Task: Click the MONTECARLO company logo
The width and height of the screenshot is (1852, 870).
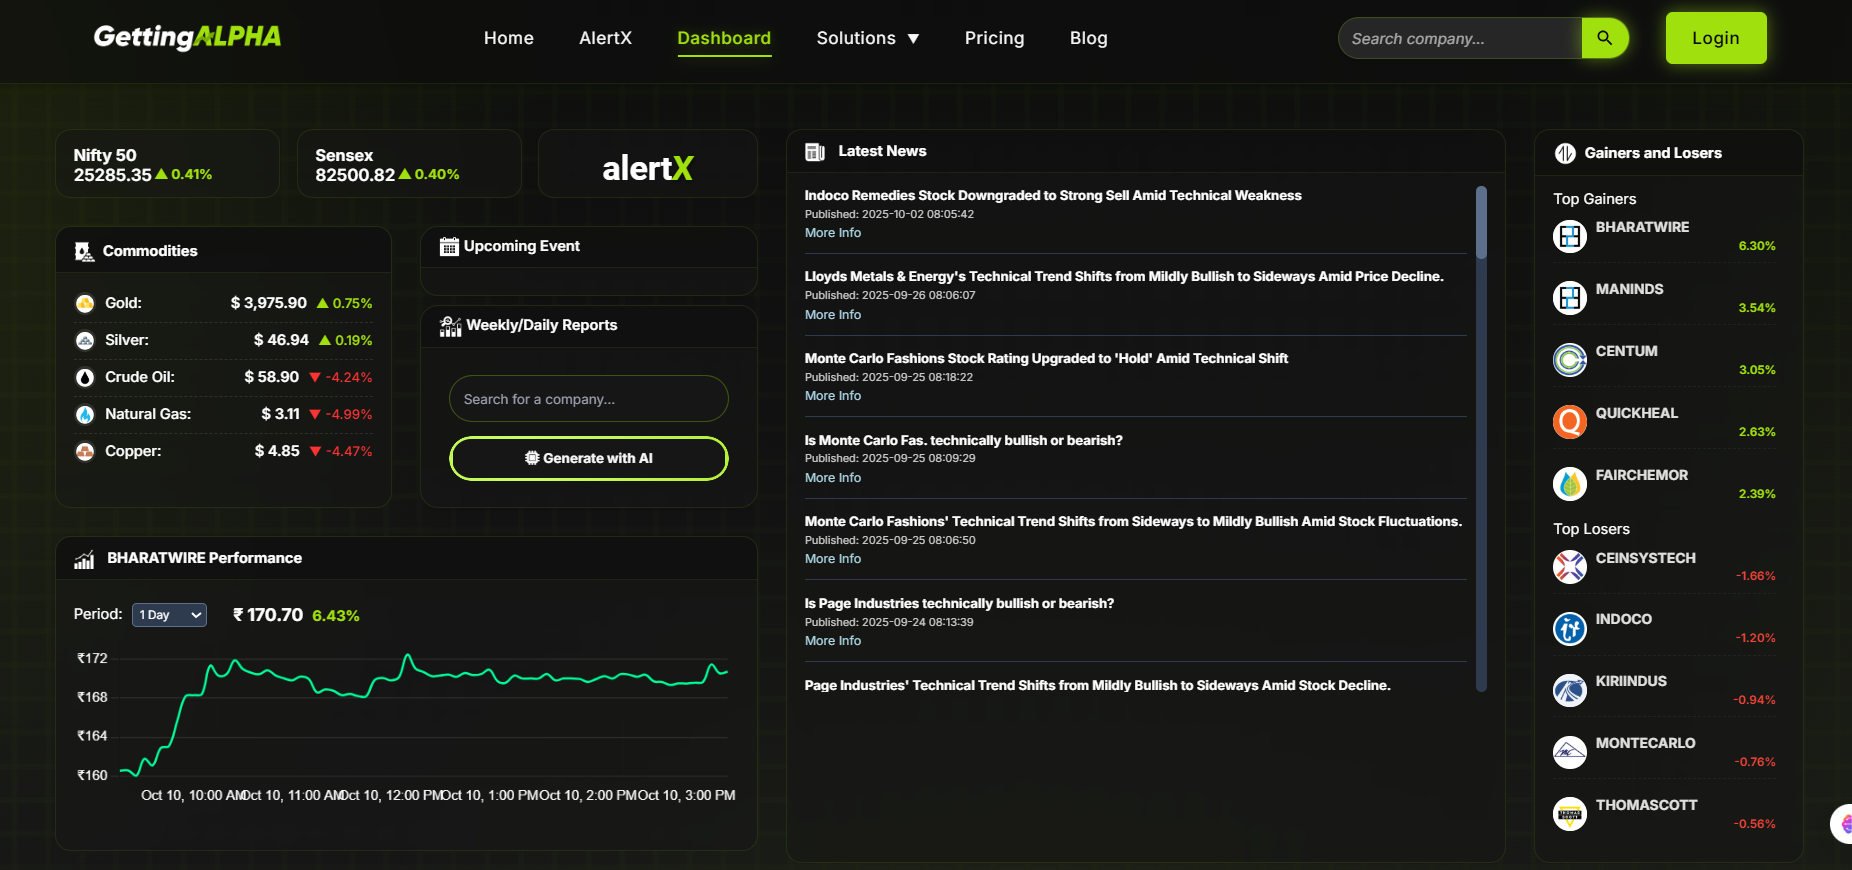Action: (x=1570, y=753)
